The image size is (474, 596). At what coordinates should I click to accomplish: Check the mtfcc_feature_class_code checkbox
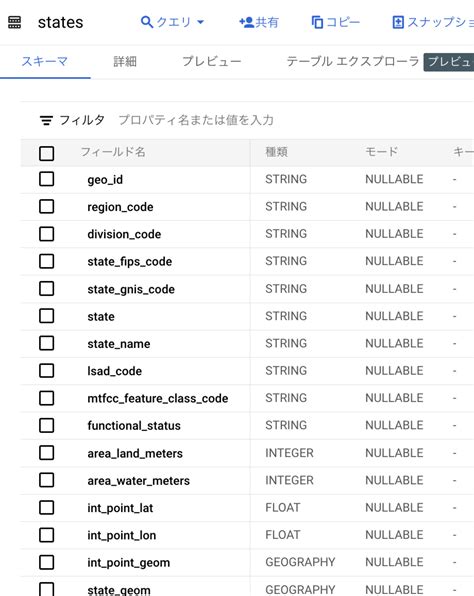[x=46, y=398]
